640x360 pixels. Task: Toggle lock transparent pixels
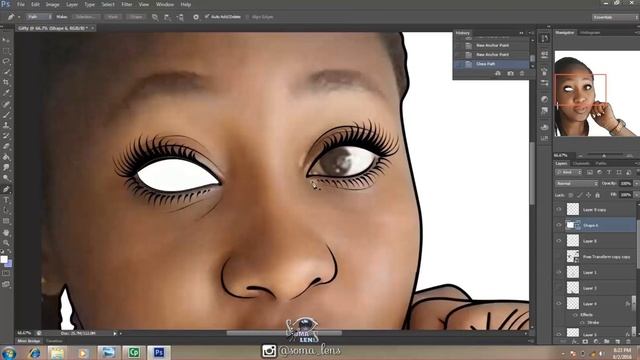[571, 195]
